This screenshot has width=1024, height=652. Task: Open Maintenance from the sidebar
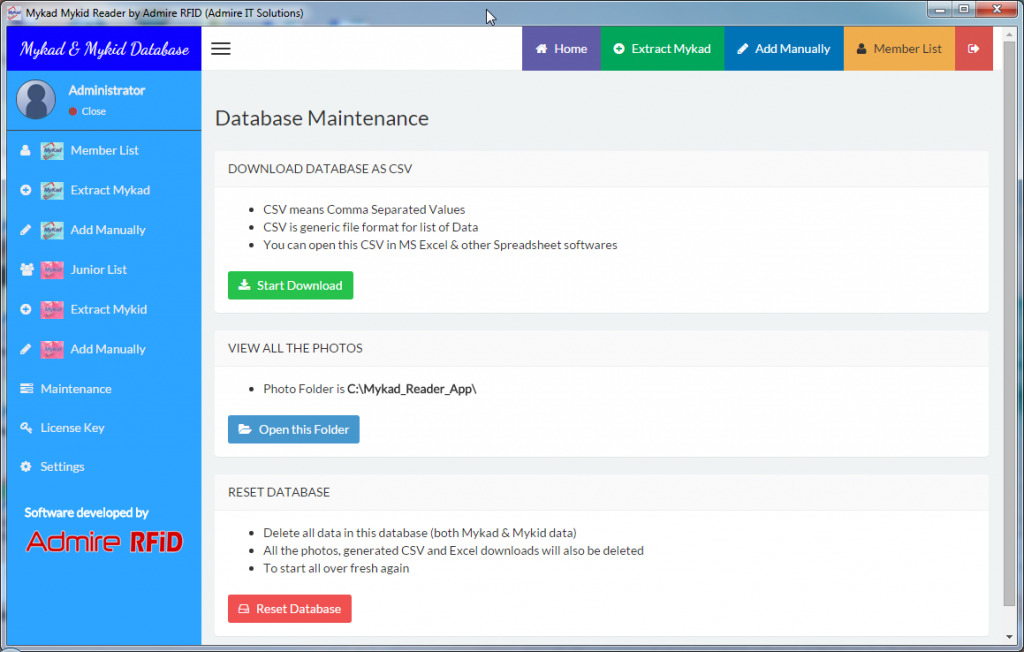76,389
